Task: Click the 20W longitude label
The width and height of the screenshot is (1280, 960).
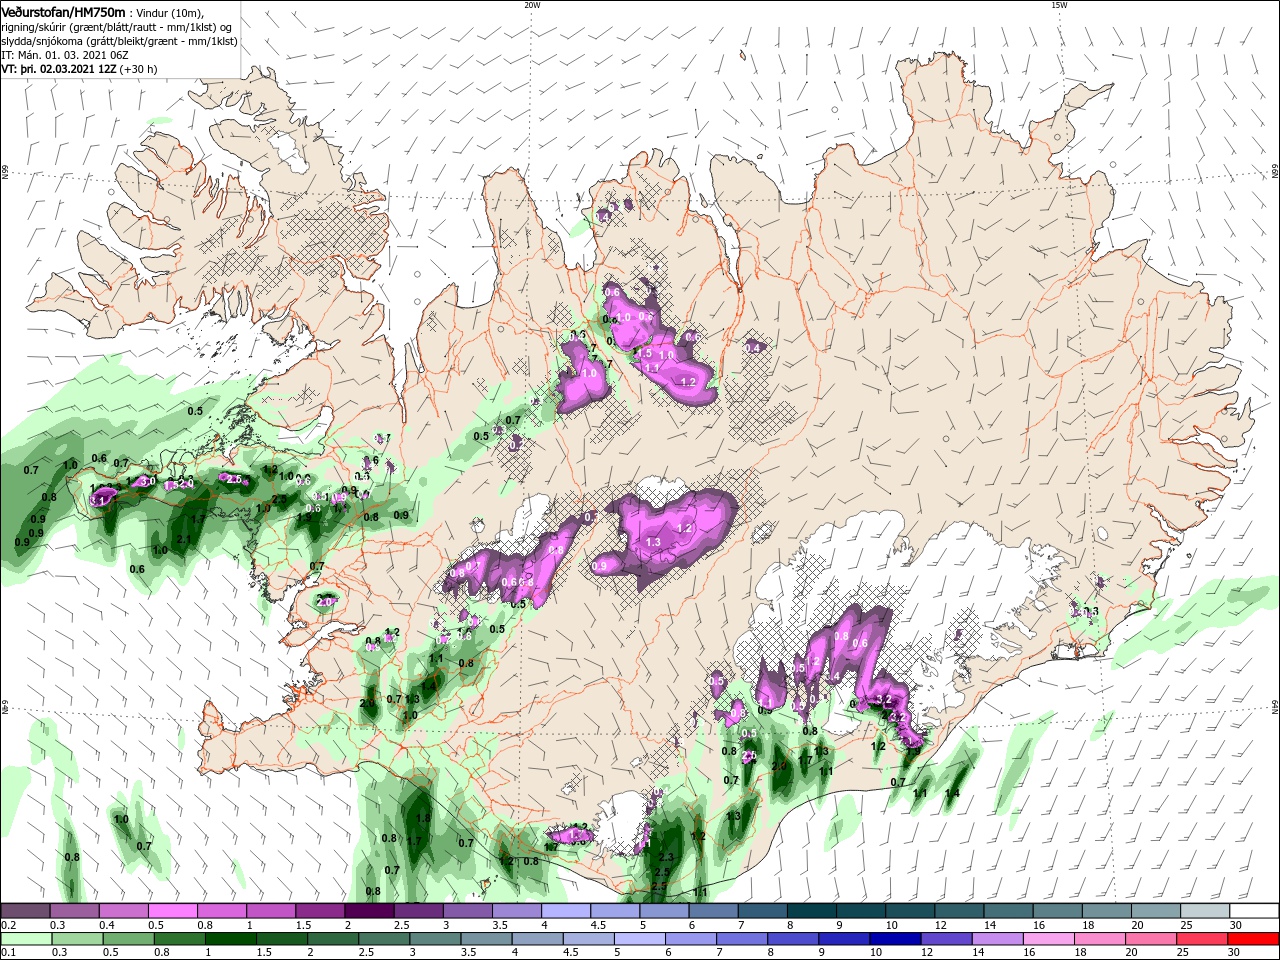Action: 532,4
